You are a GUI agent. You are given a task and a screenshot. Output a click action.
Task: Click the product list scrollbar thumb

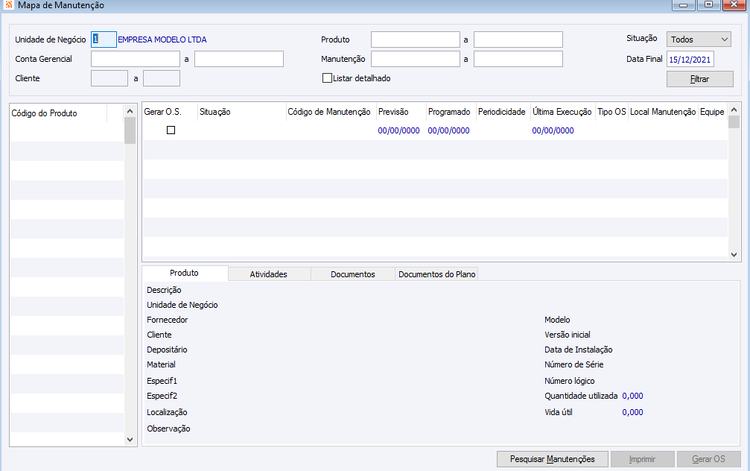pos(130,131)
